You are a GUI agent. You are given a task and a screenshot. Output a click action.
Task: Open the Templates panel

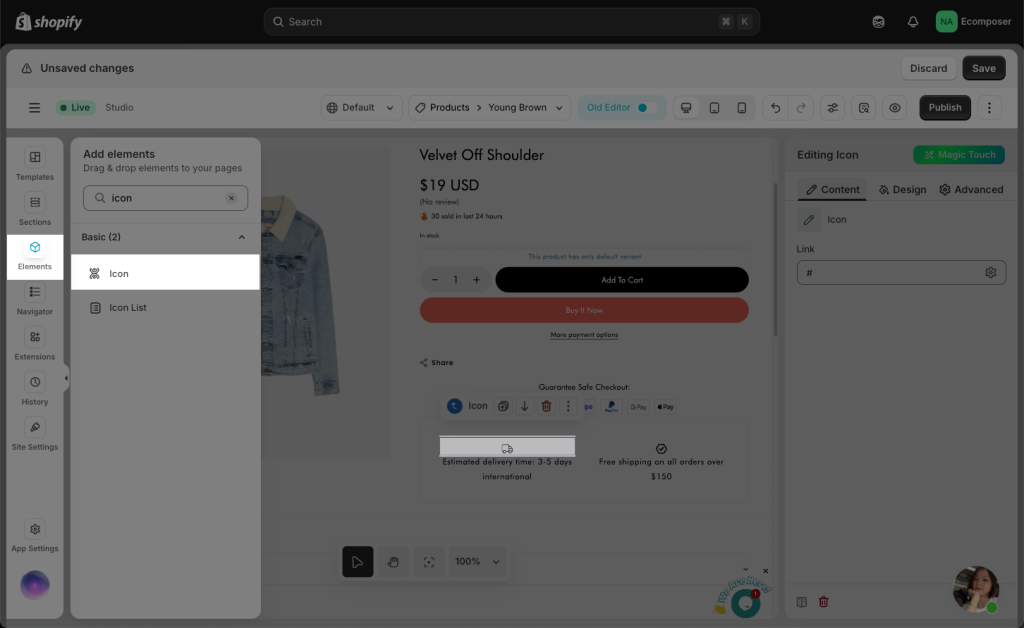click(x=35, y=164)
